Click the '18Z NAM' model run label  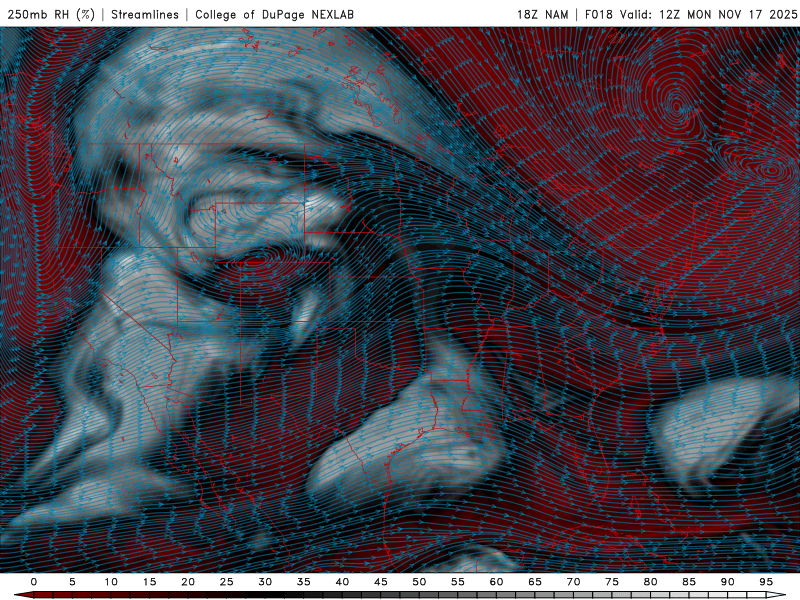click(x=543, y=14)
